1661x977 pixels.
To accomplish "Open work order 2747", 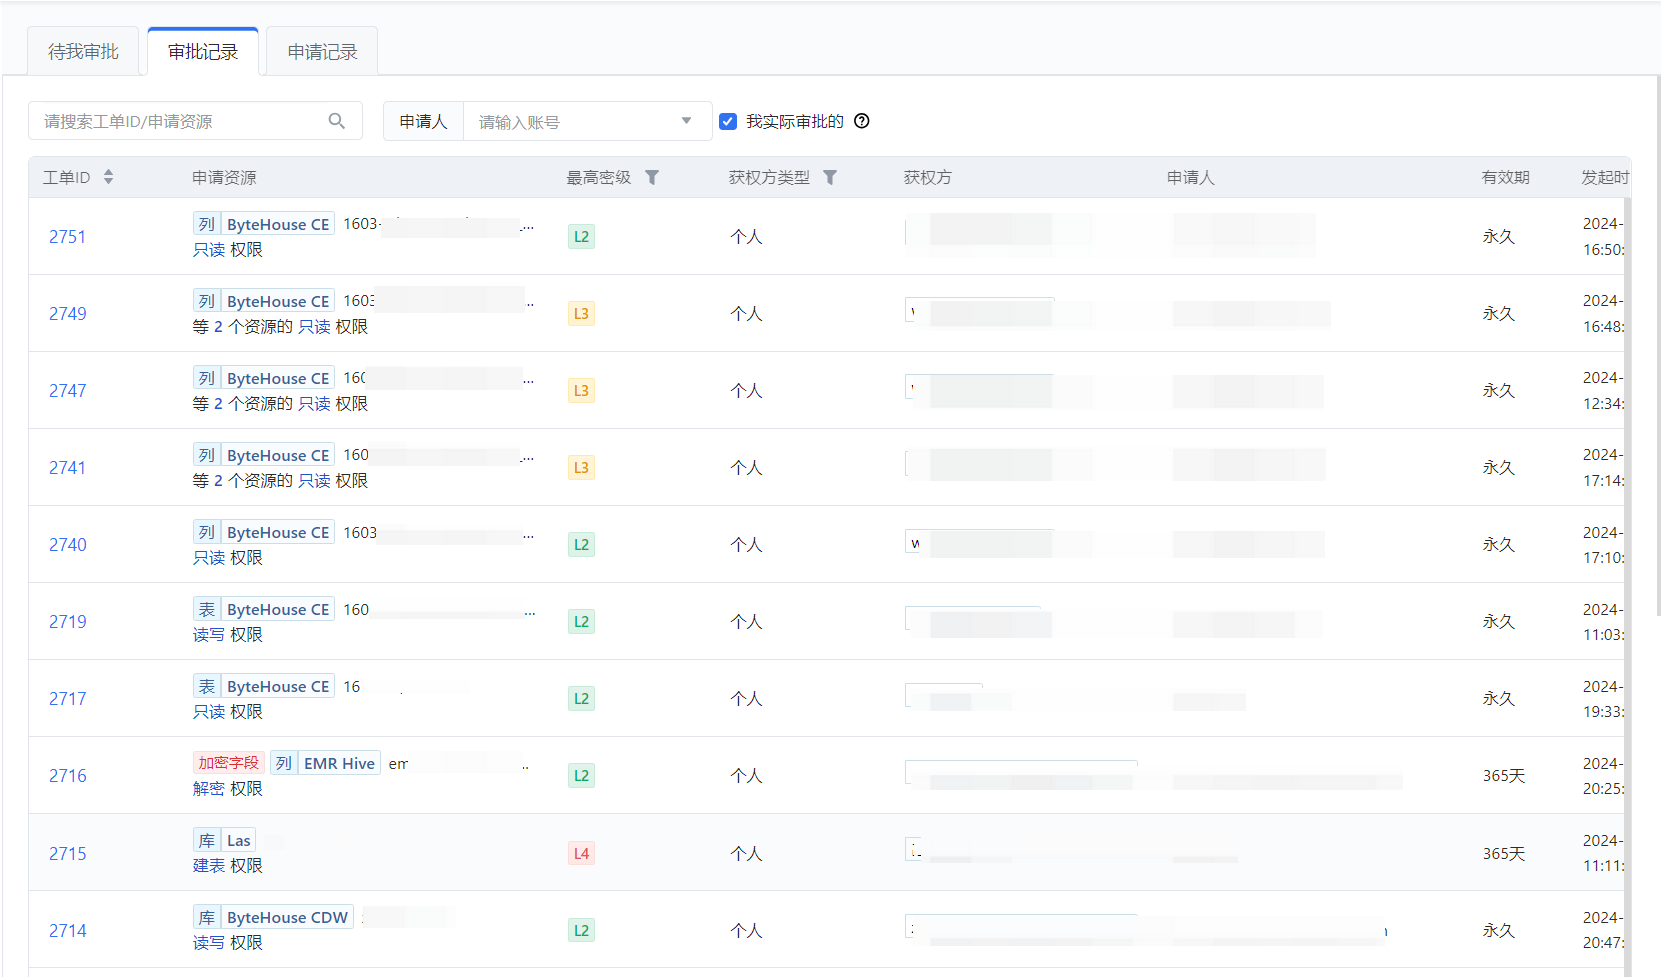I will (67, 391).
